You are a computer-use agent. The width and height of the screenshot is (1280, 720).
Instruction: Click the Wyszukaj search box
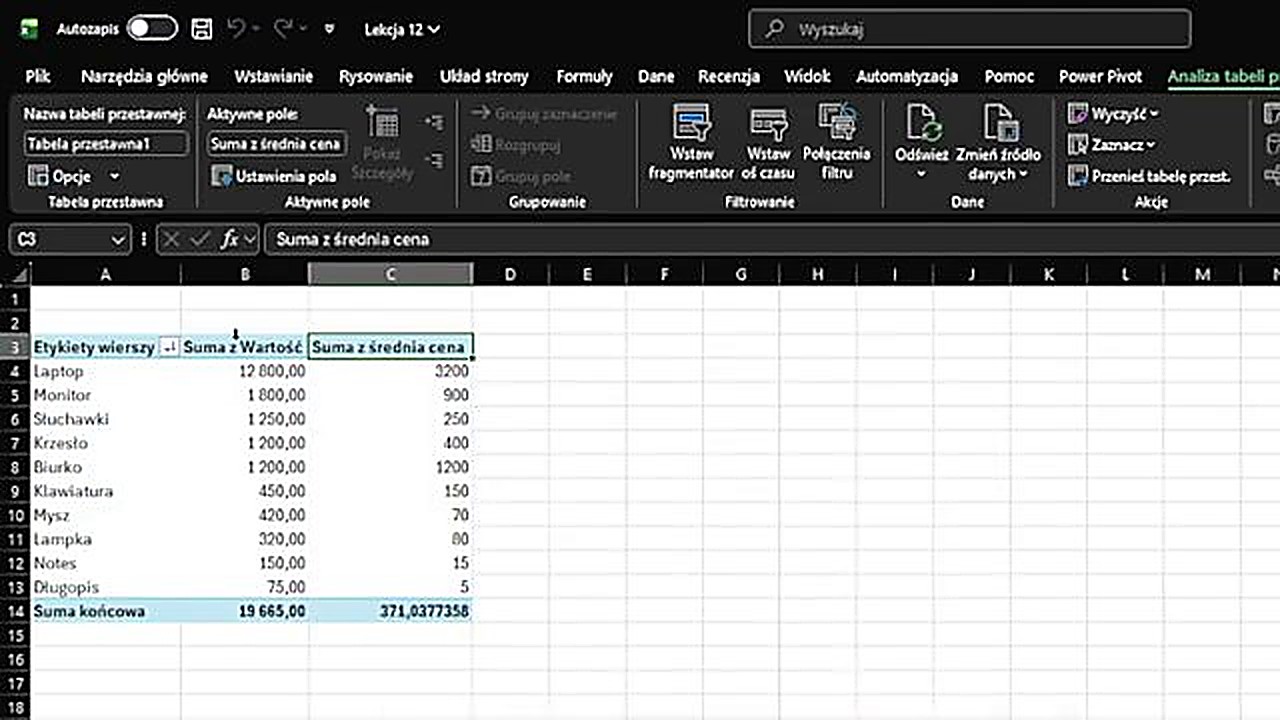[x=969, y=30]
